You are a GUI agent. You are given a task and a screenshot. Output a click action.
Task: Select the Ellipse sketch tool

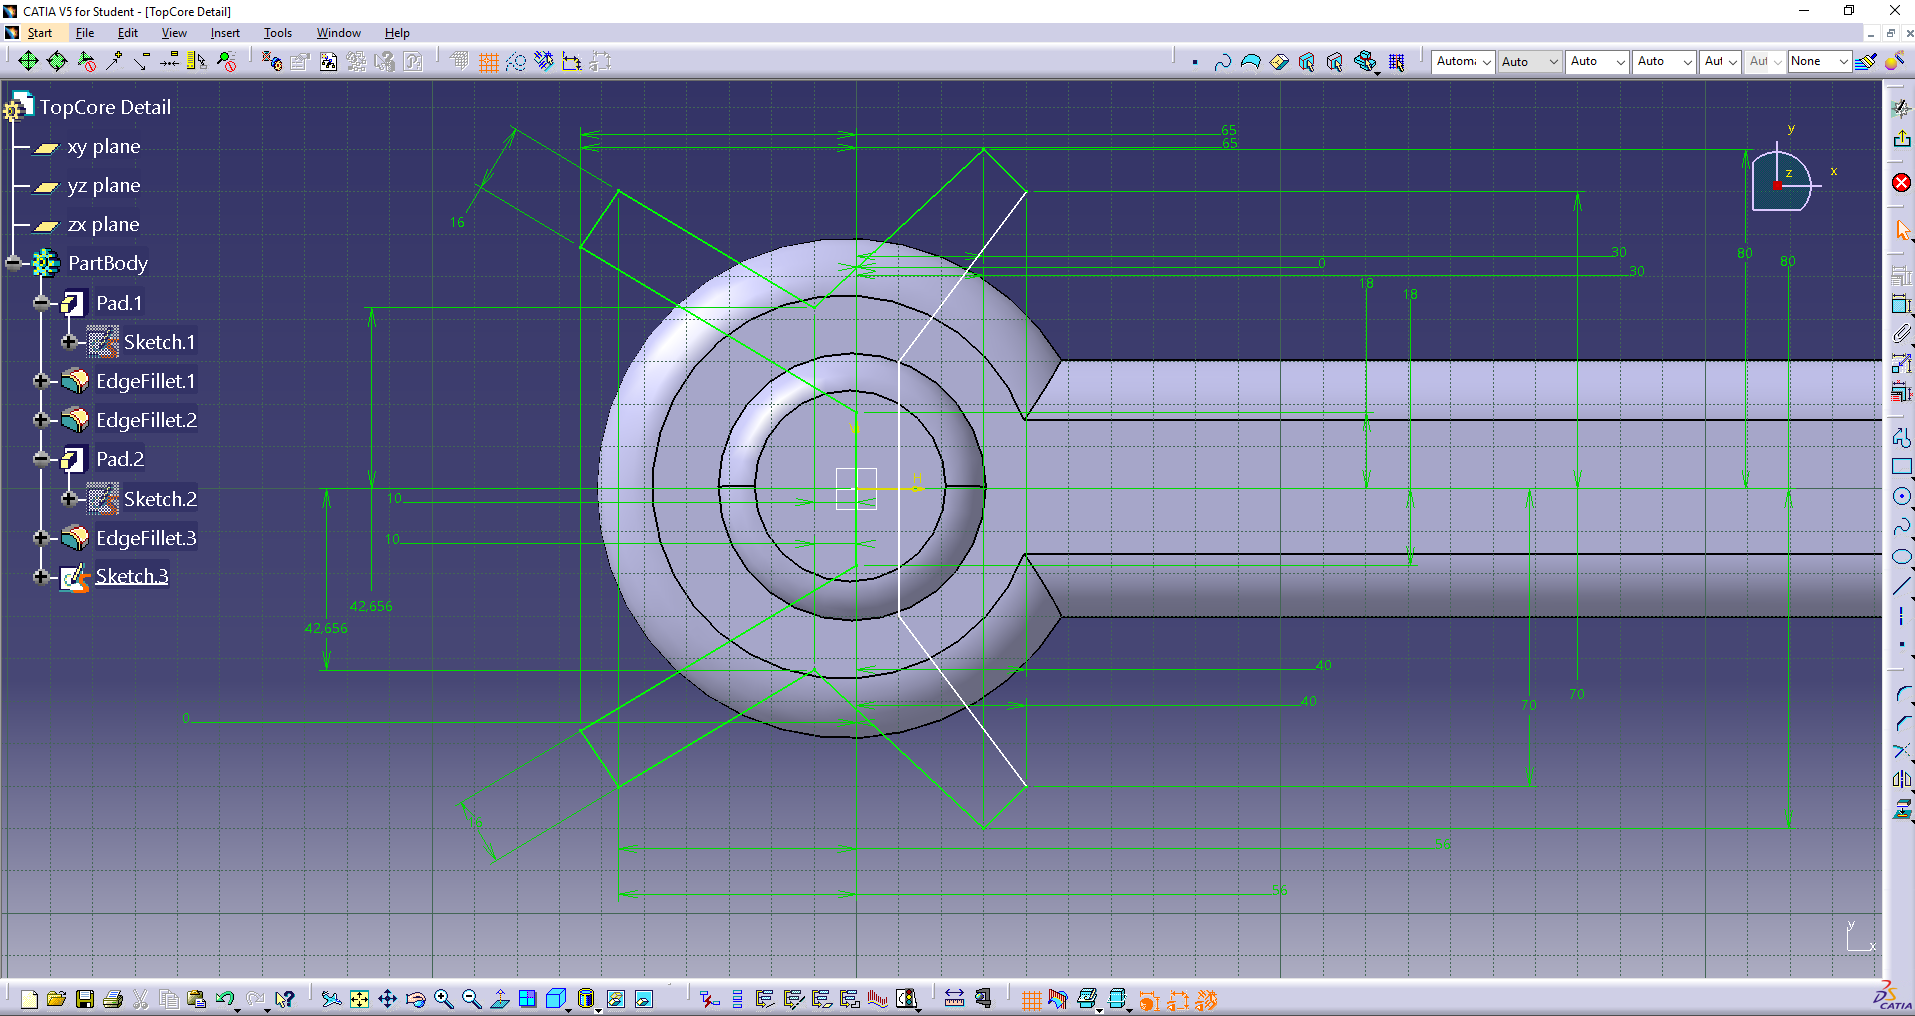[1901, 557]
